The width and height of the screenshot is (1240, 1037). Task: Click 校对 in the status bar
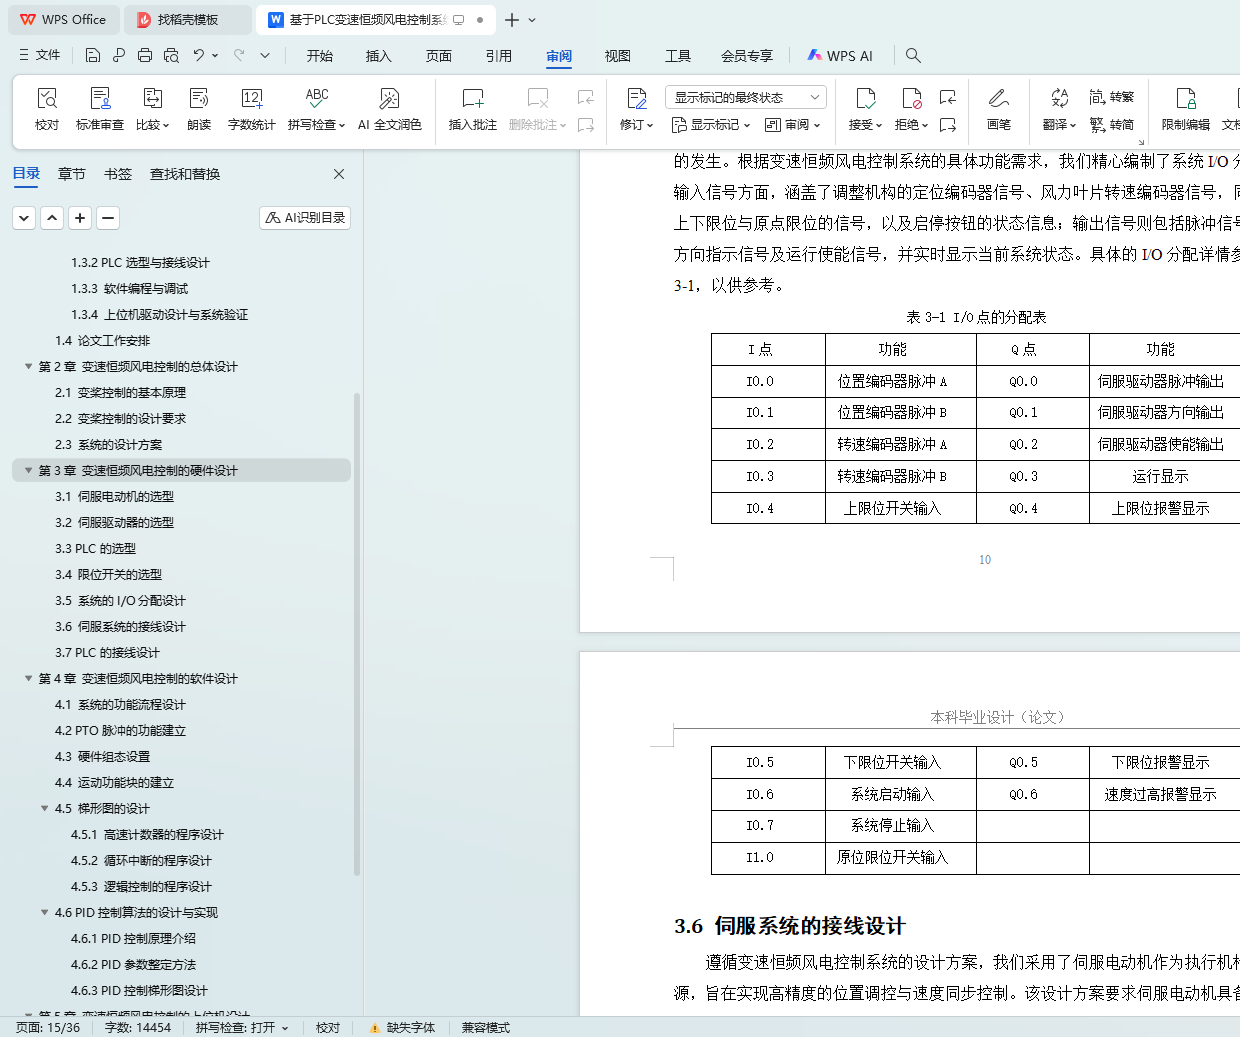tap(328, 1027)
